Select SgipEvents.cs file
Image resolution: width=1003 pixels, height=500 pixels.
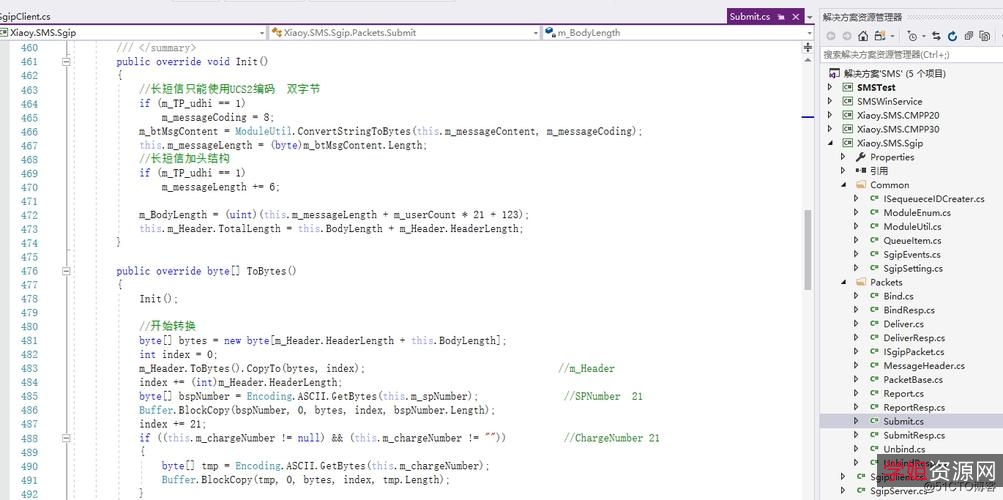pyautogui.click(x=912, y=254)
